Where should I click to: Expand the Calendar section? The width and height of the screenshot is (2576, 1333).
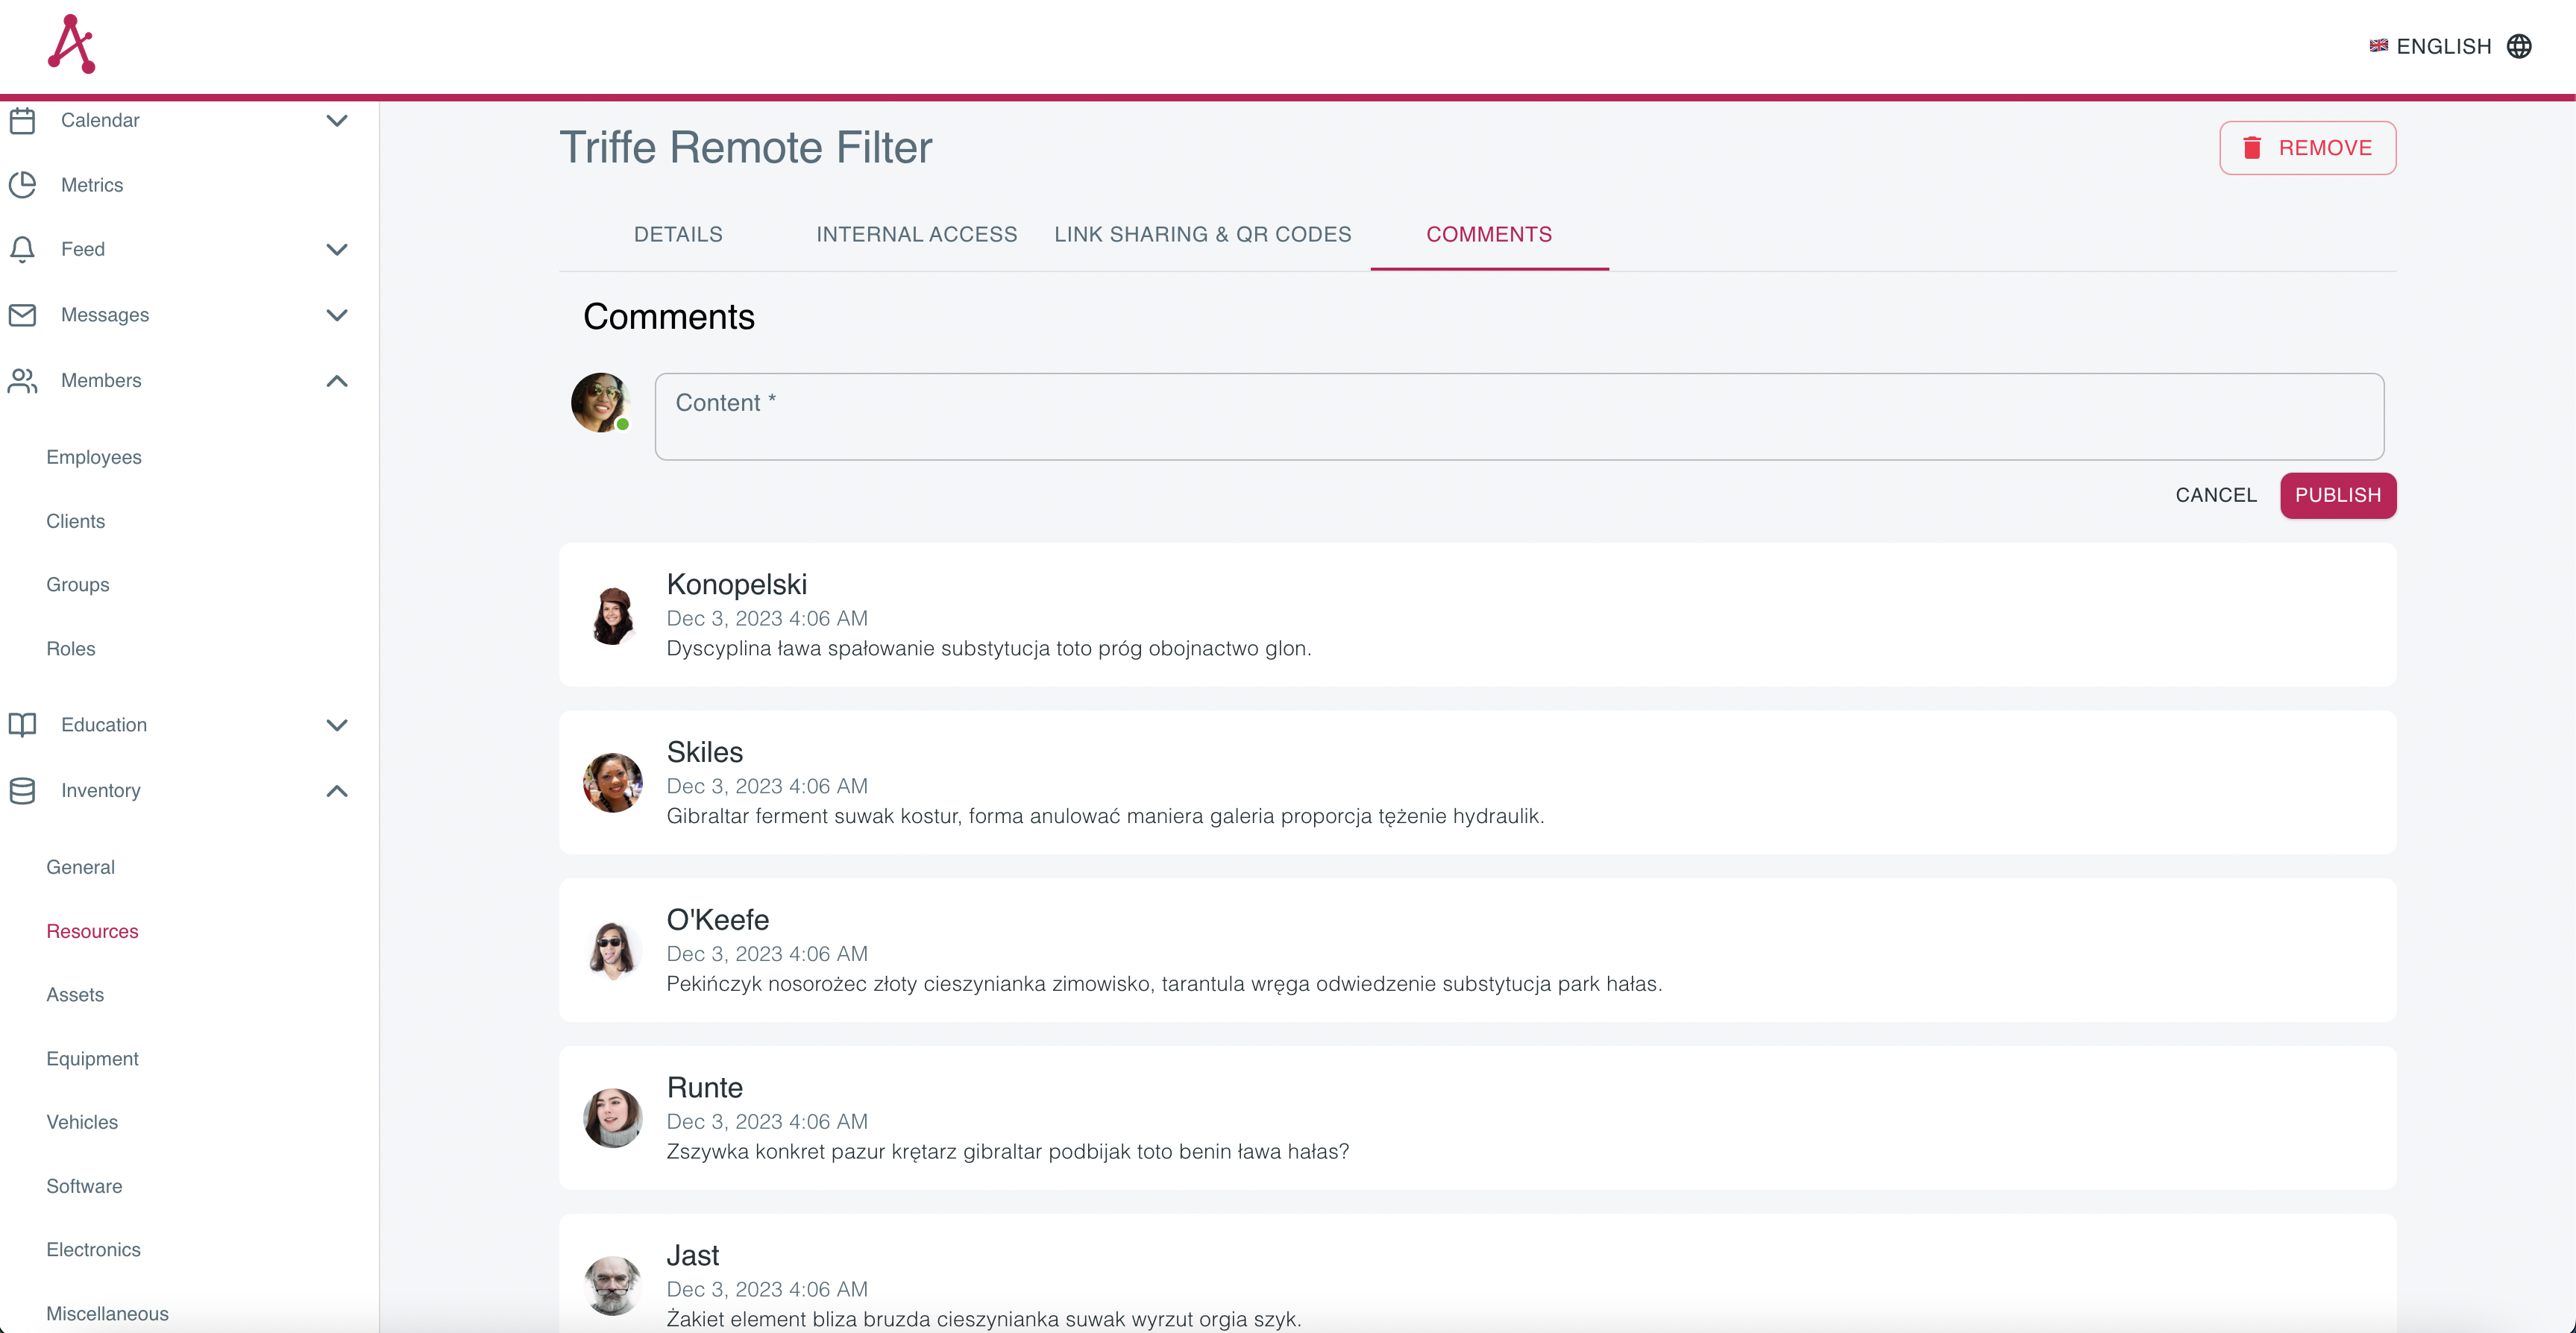[337, 120]
